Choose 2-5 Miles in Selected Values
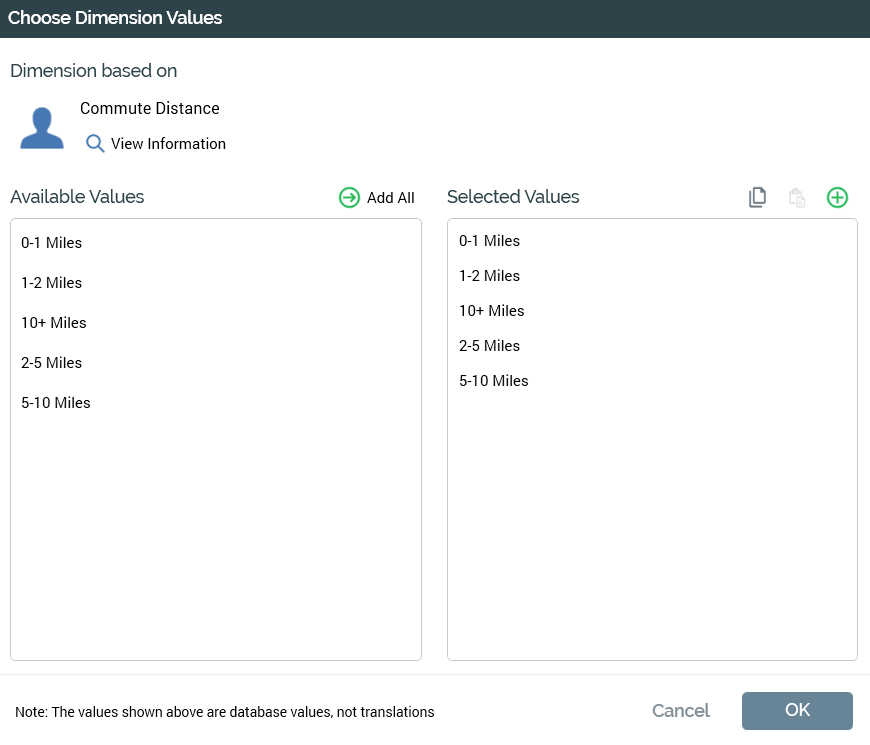Viewport: 870px width, 745px height. click(x=490, y=346)
